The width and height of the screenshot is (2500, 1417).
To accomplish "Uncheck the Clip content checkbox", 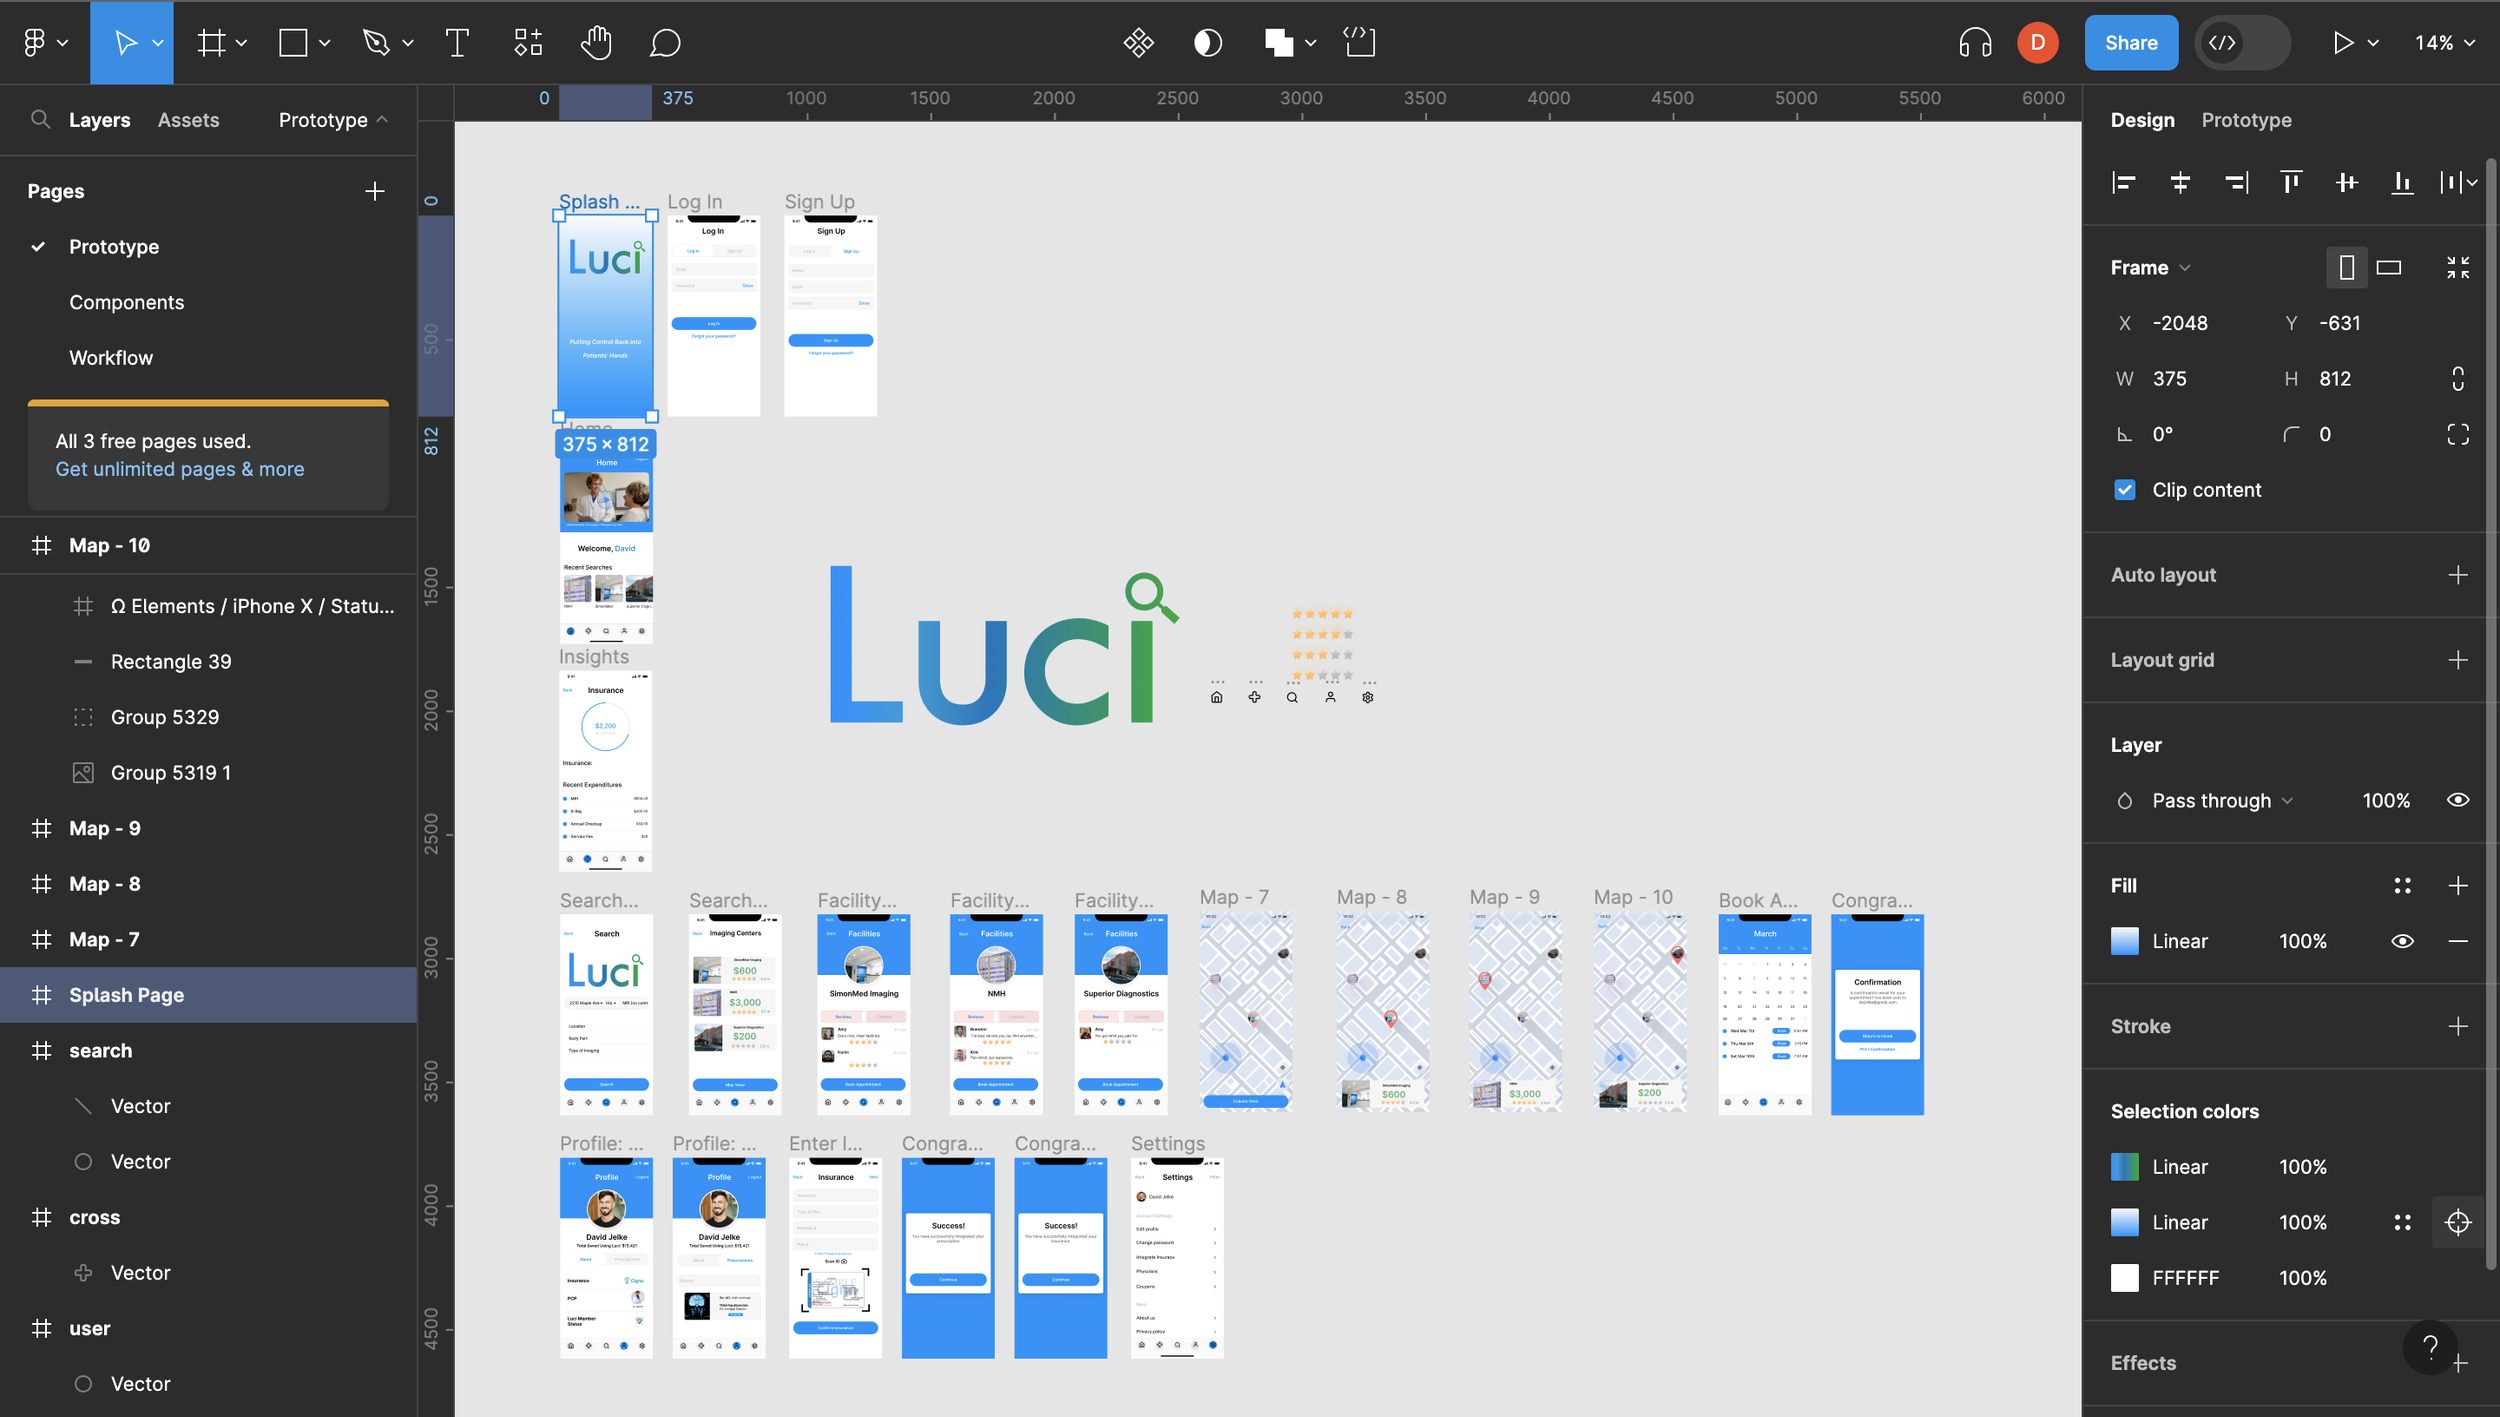I will 2125,490.
